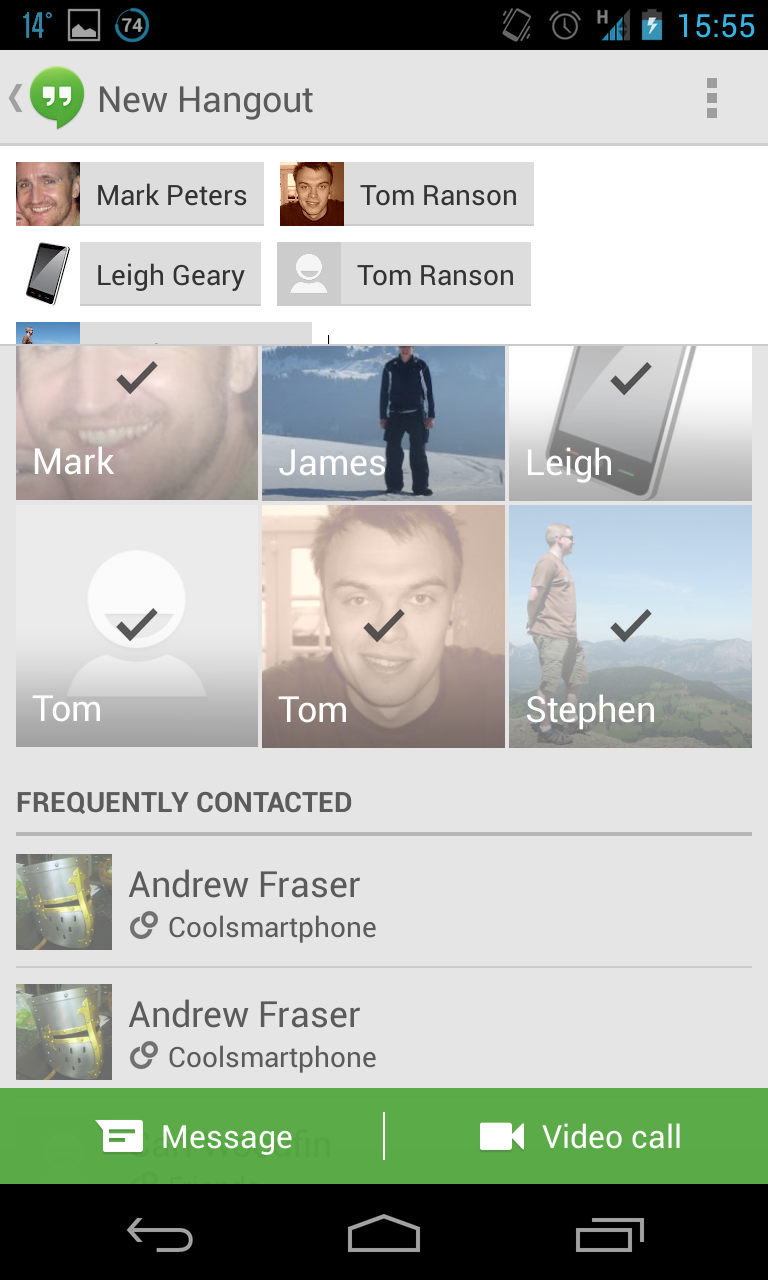Image resolution: width=768 pixels, height=1280 pixels.
Task: Tap the Android back navigation icon
Action: point(160,1236)
